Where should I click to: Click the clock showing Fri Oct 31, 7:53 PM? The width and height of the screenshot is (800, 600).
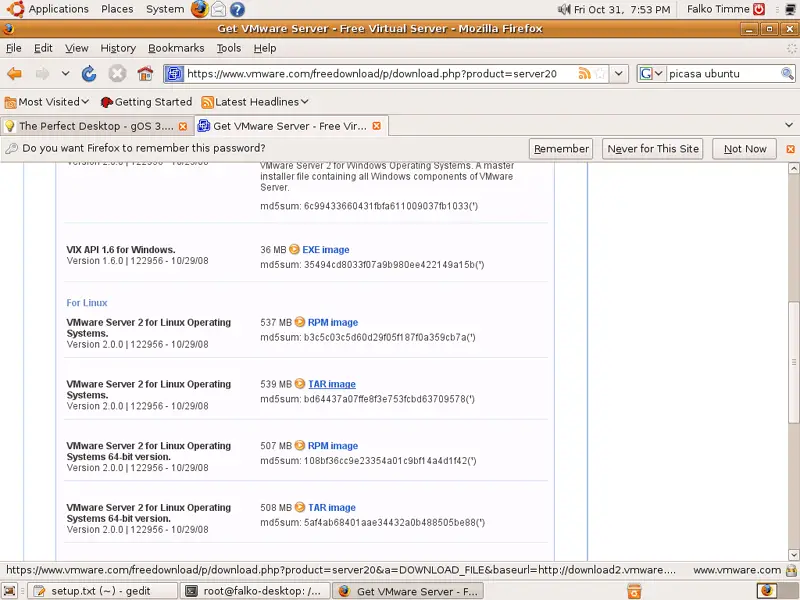[x=622, y=9]
